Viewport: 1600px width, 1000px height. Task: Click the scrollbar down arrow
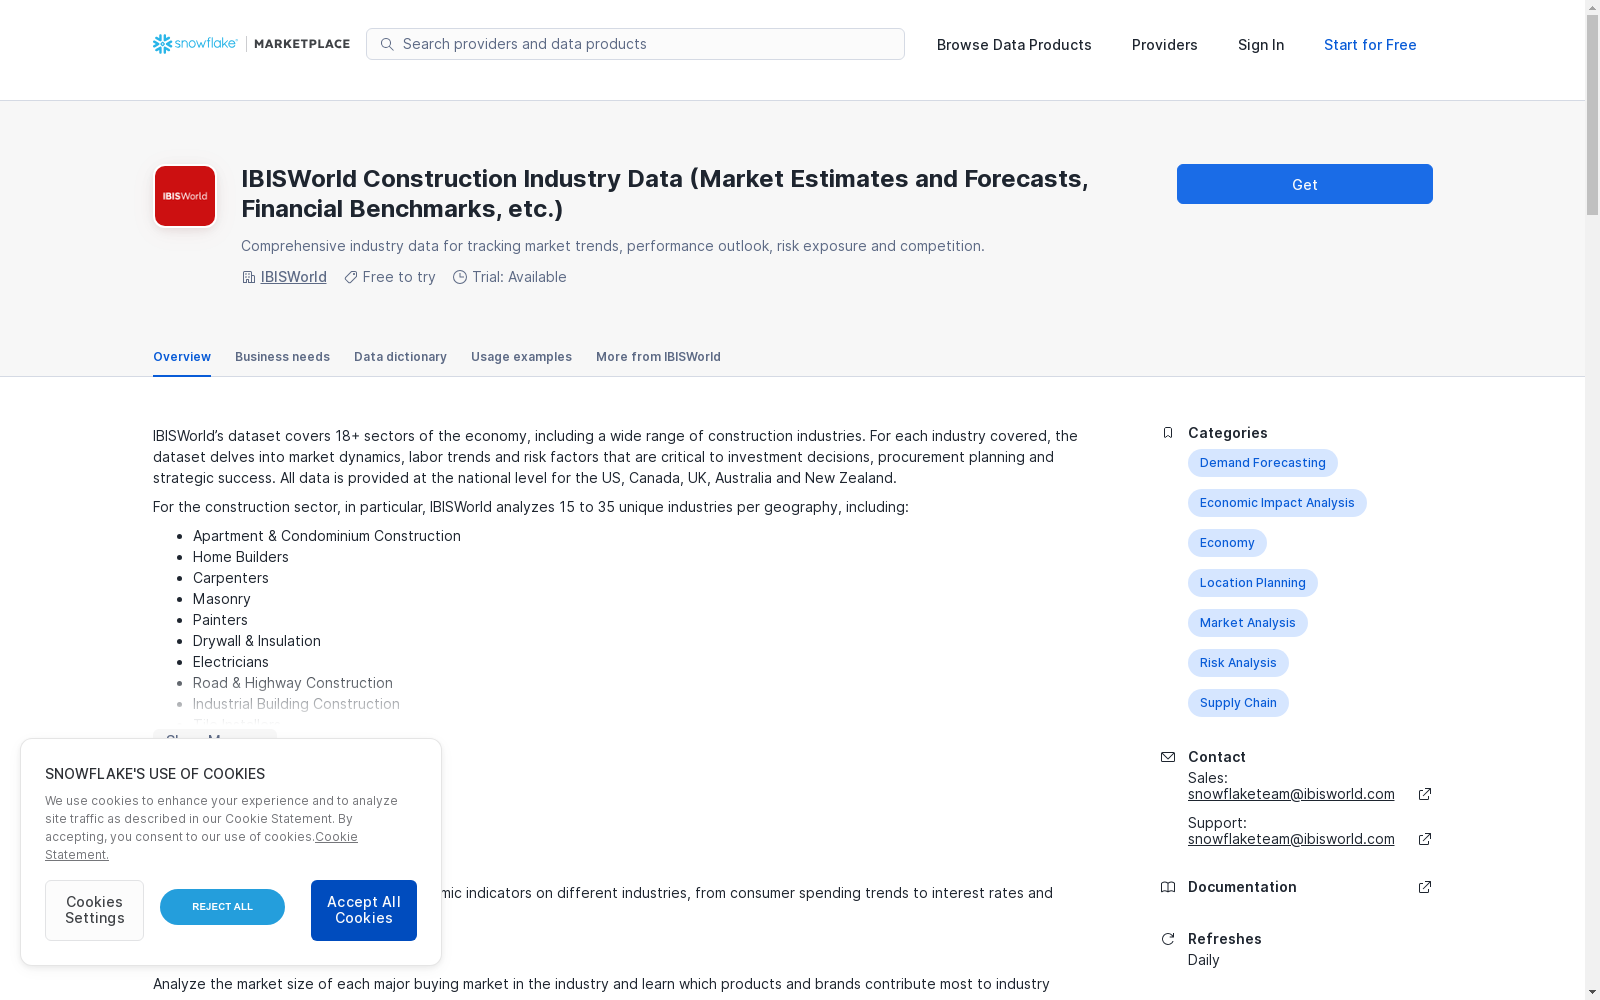click(1592, 992)
